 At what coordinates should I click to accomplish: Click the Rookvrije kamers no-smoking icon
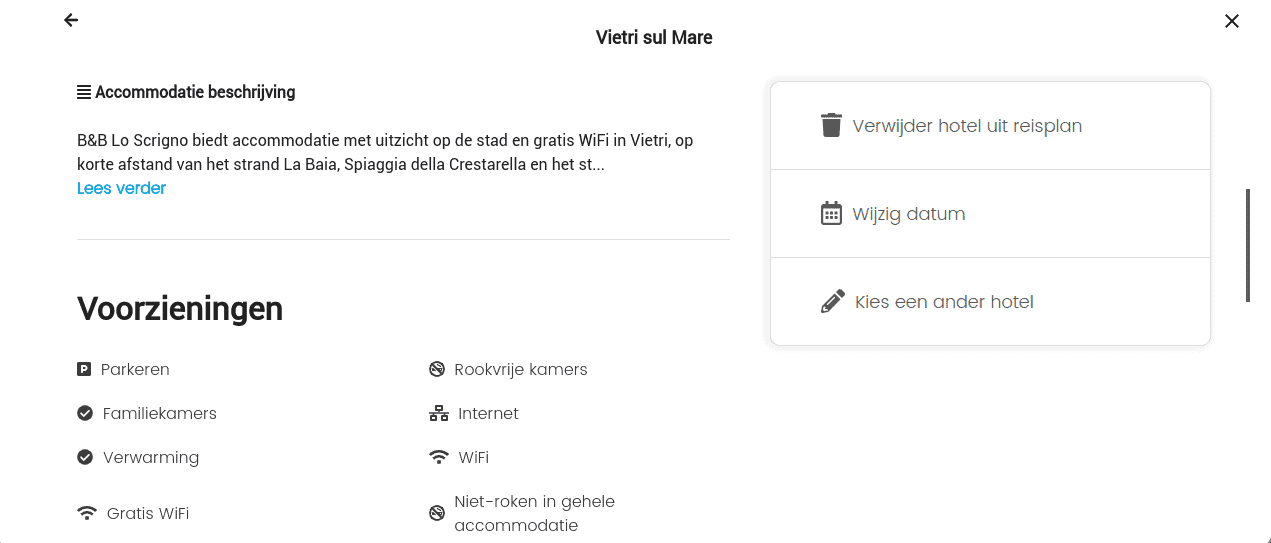tap(437, 370)
